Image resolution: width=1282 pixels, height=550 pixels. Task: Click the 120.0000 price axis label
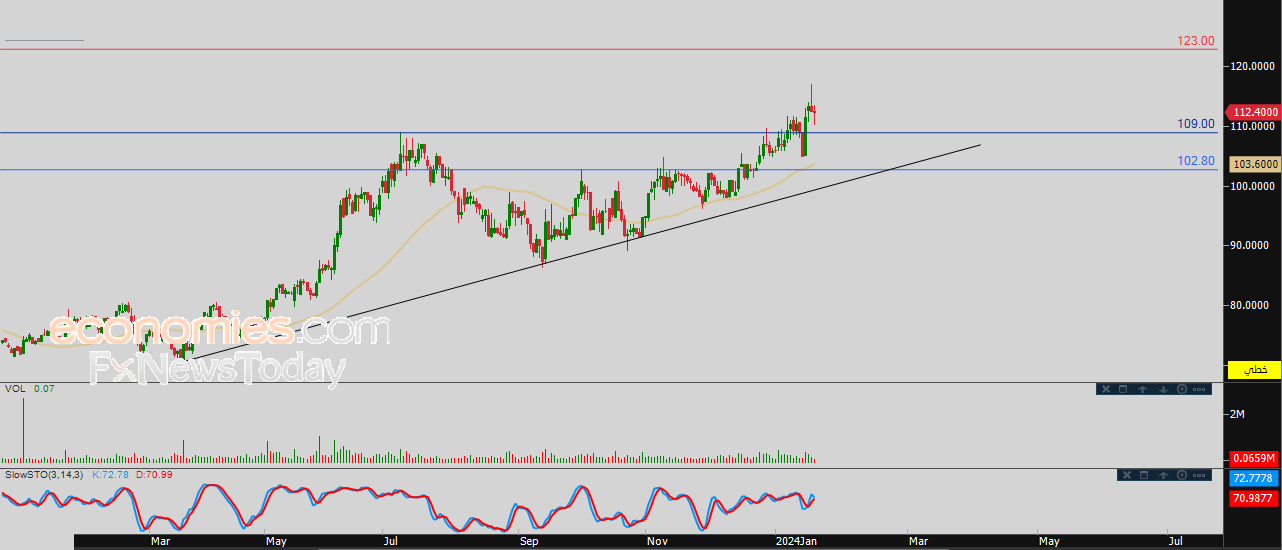1252,67
